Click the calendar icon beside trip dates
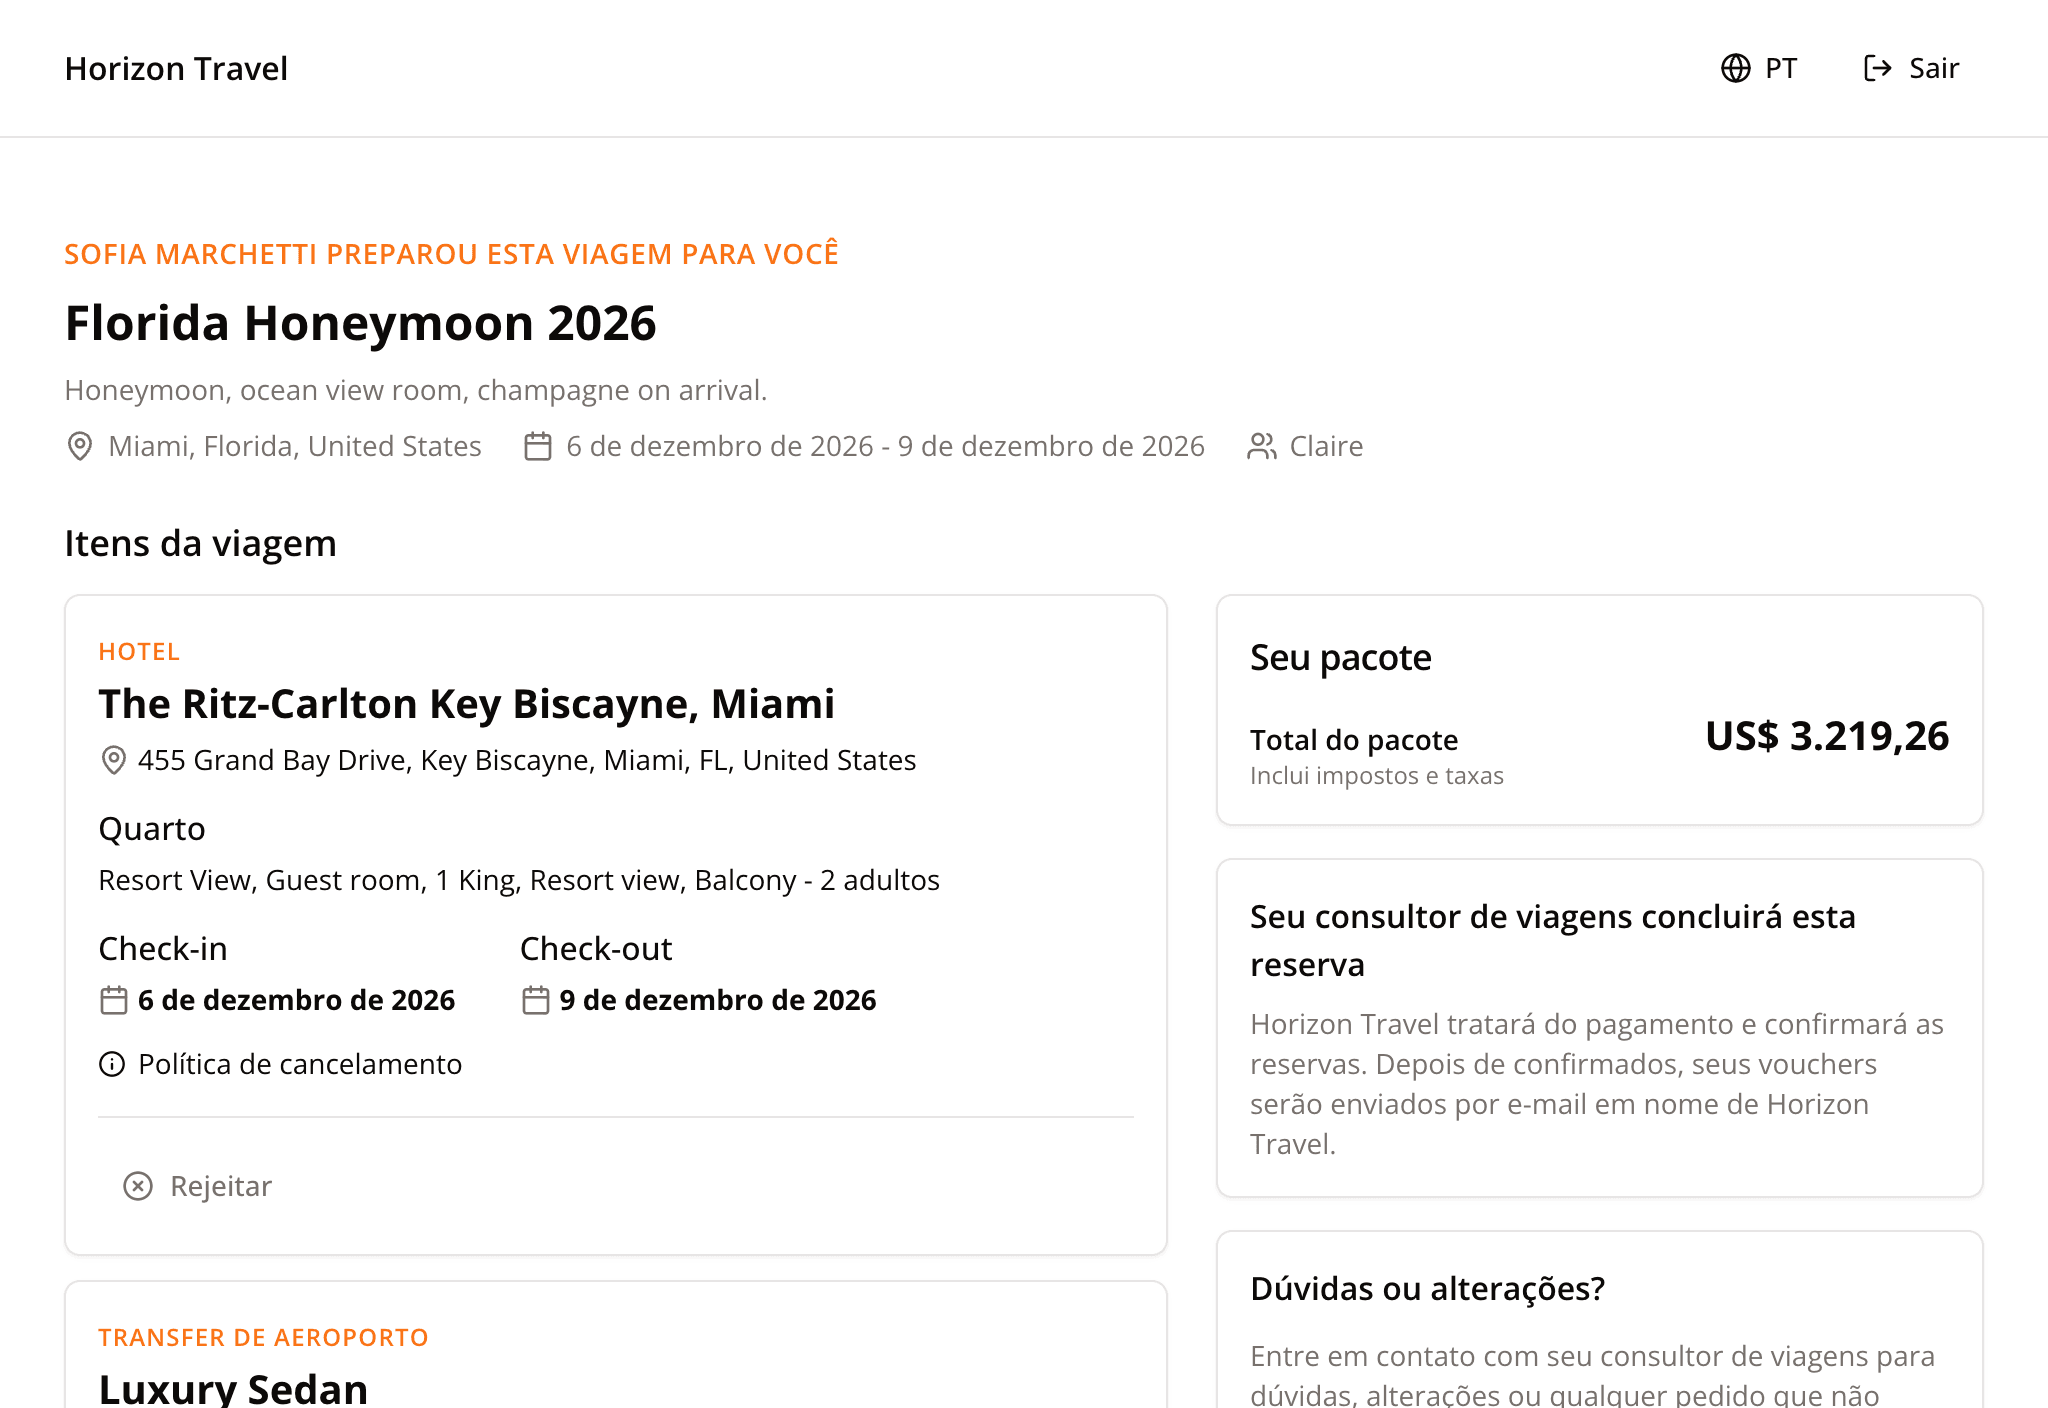 (538, 446)
